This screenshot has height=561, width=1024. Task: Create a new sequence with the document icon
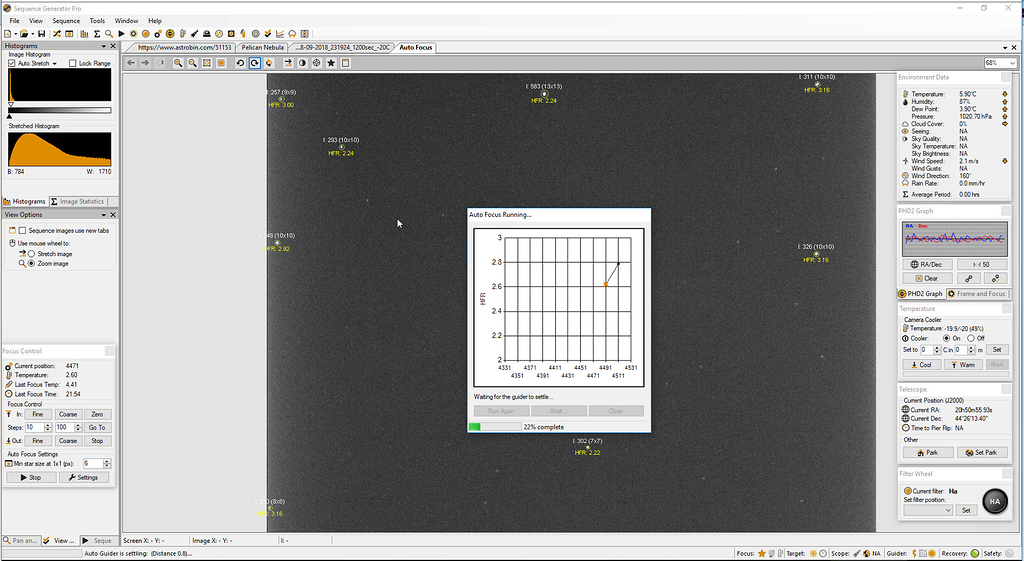point(7,34)
